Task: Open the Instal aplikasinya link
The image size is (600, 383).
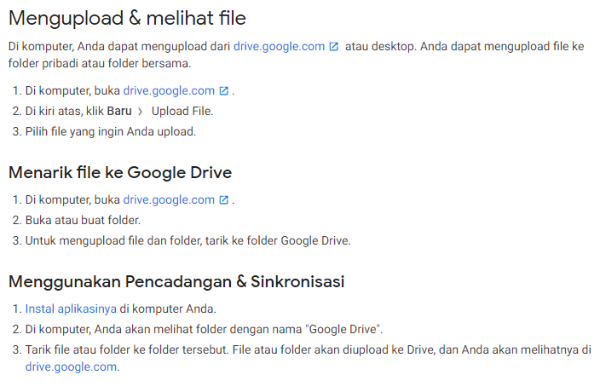Action: point(71,309)
